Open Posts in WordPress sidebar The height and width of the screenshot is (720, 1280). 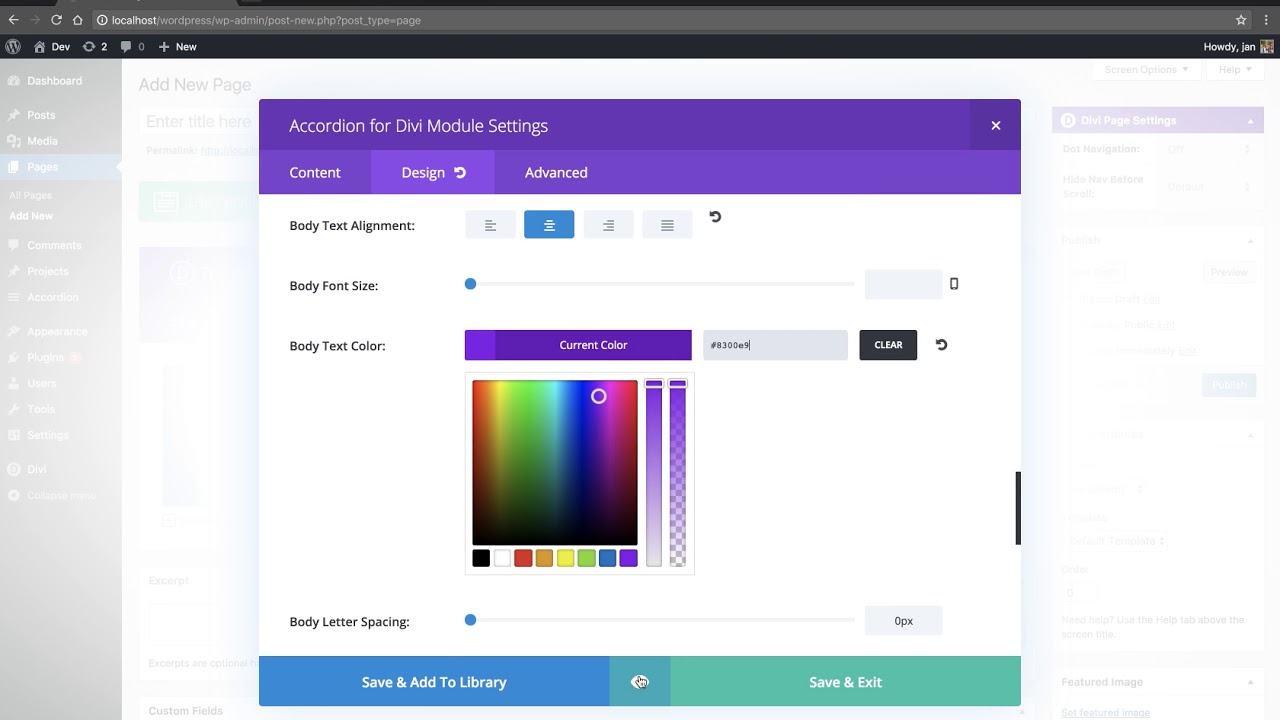41,115
